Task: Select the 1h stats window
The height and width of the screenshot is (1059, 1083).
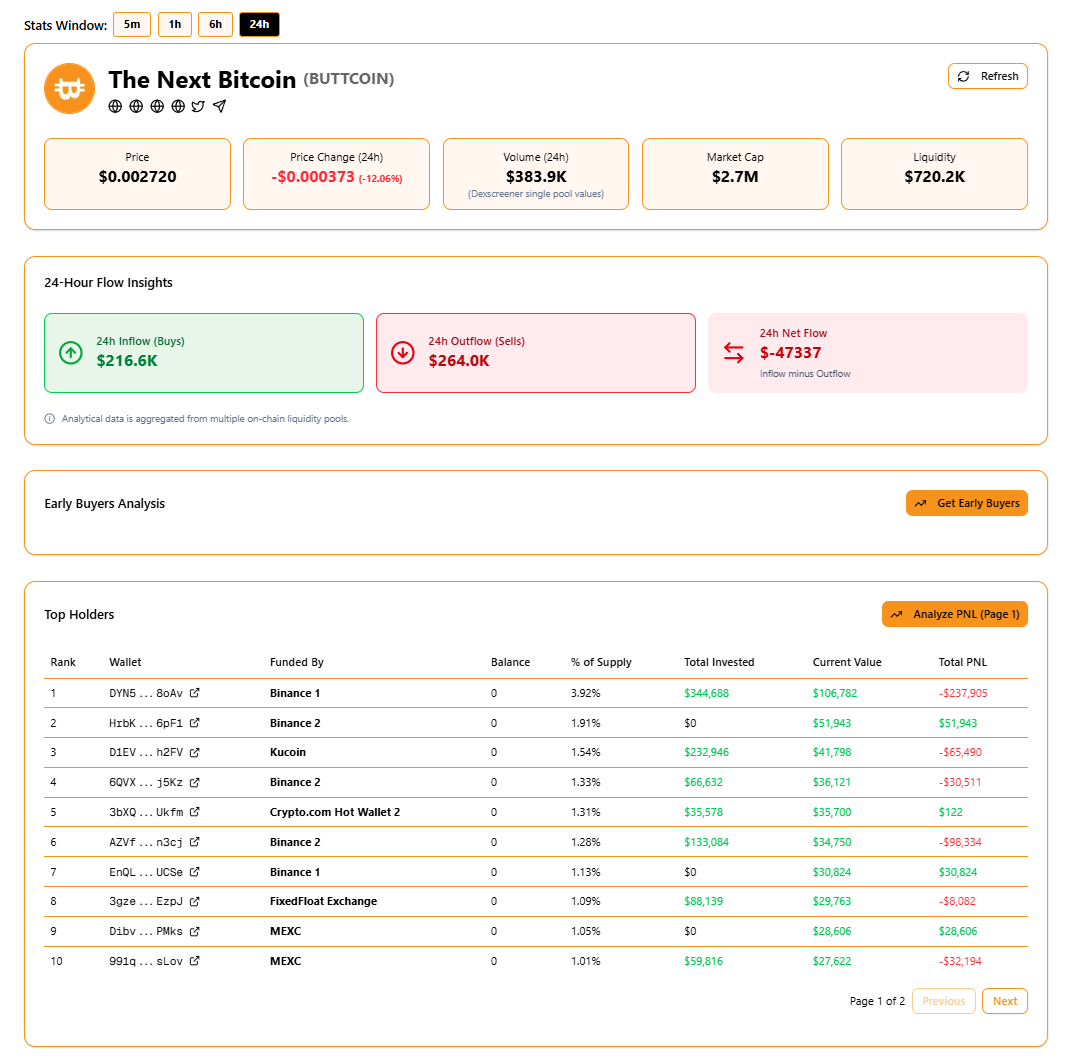Action: pos(175,25)
